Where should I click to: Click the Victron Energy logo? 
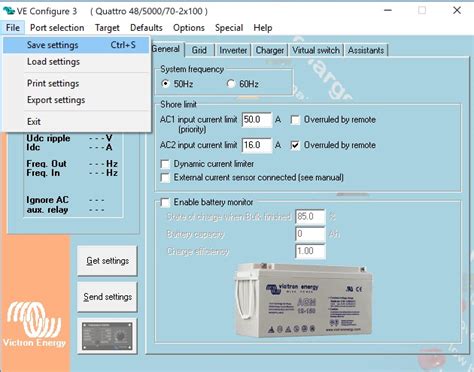pos(34,324)
